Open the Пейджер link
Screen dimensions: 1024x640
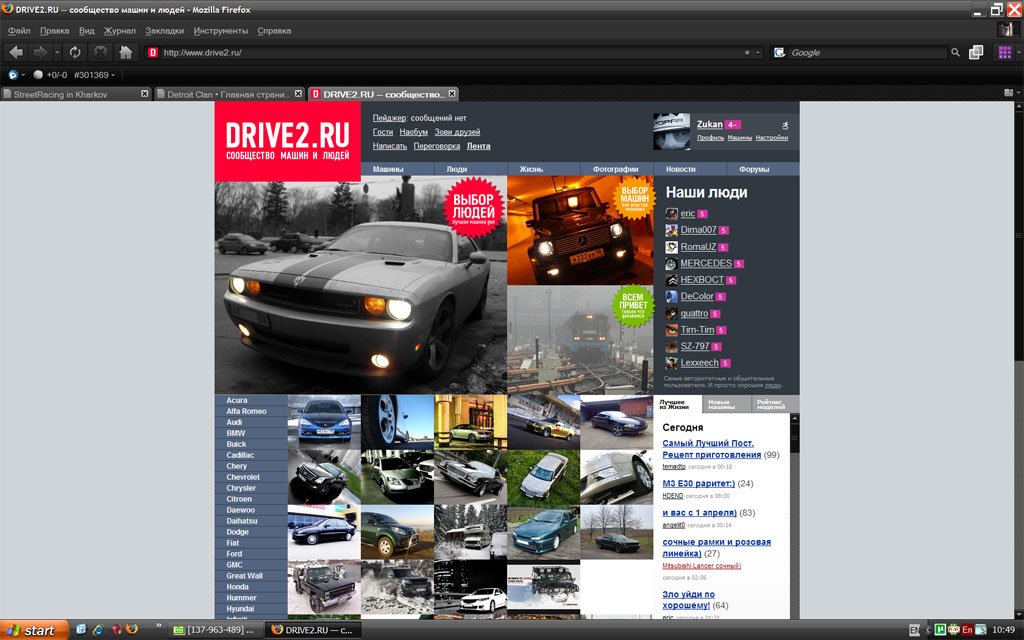pos(389,118)
